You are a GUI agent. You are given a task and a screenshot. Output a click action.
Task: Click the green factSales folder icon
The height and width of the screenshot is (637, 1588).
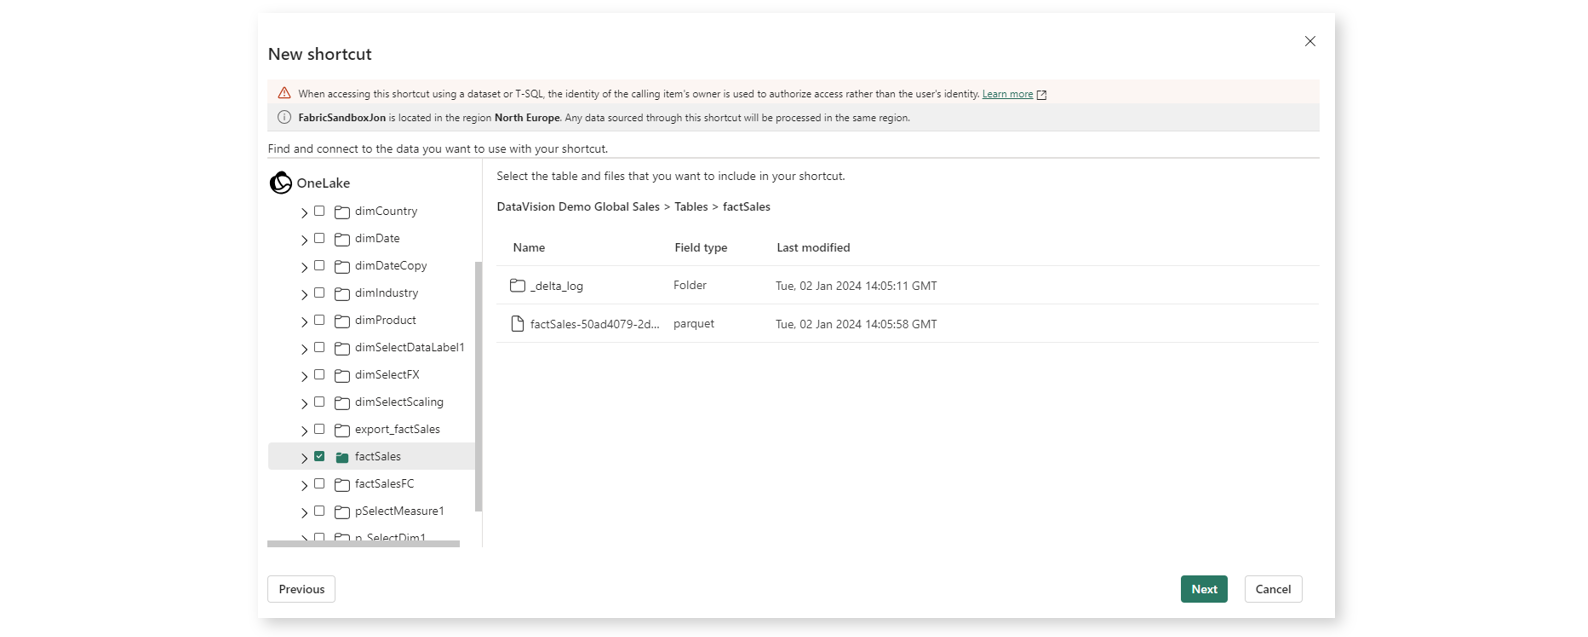click(x=342, y=457)
